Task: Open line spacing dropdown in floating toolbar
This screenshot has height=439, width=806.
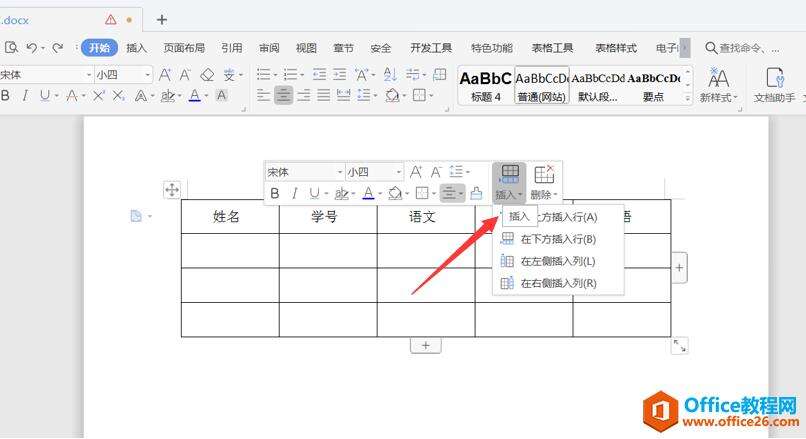Action: click(467, 172)
